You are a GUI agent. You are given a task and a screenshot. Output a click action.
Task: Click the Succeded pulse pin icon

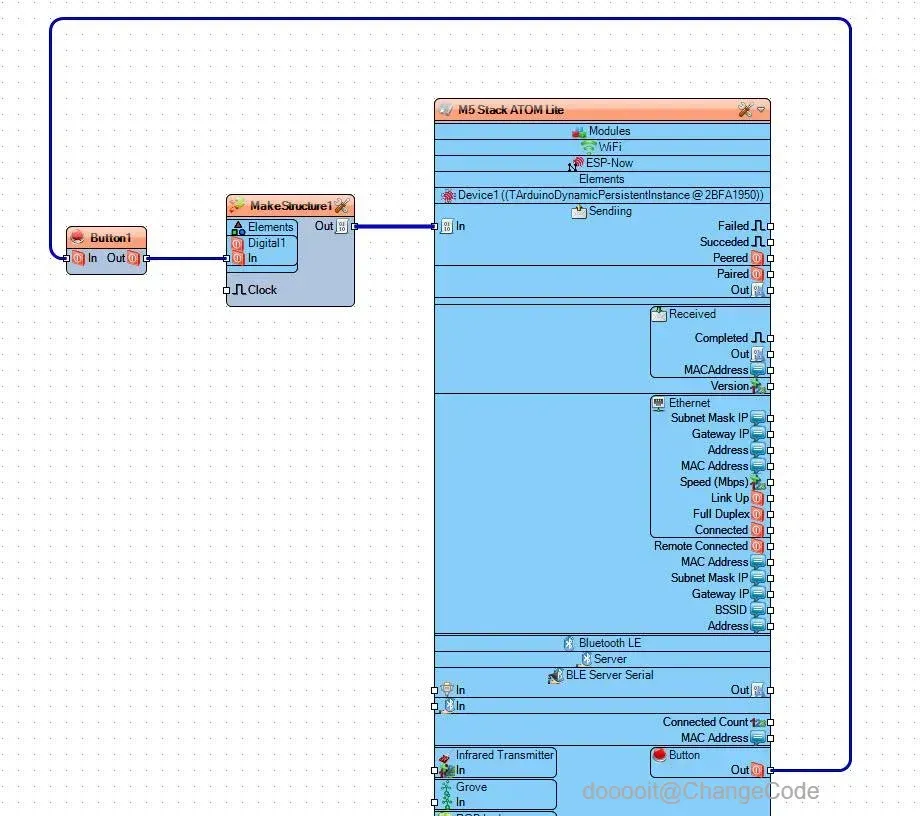click(x=758, y=242)
